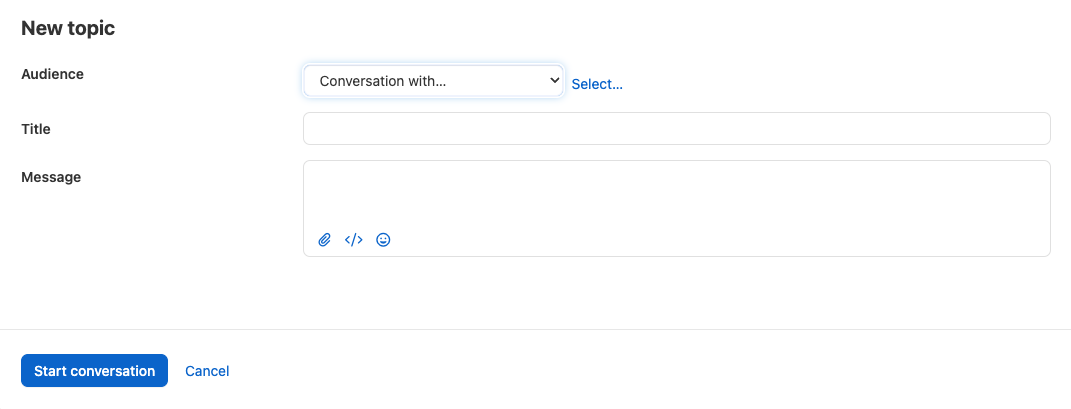Select the 'New topic' heading text
The image size is (1071, 409).
click(x=68, y=28)
